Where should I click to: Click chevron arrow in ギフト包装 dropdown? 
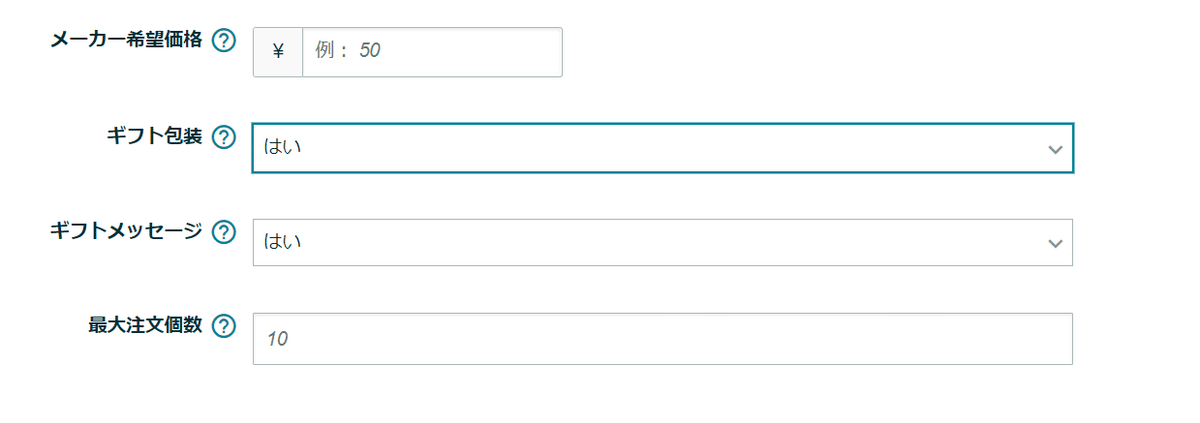(1054, 149)
